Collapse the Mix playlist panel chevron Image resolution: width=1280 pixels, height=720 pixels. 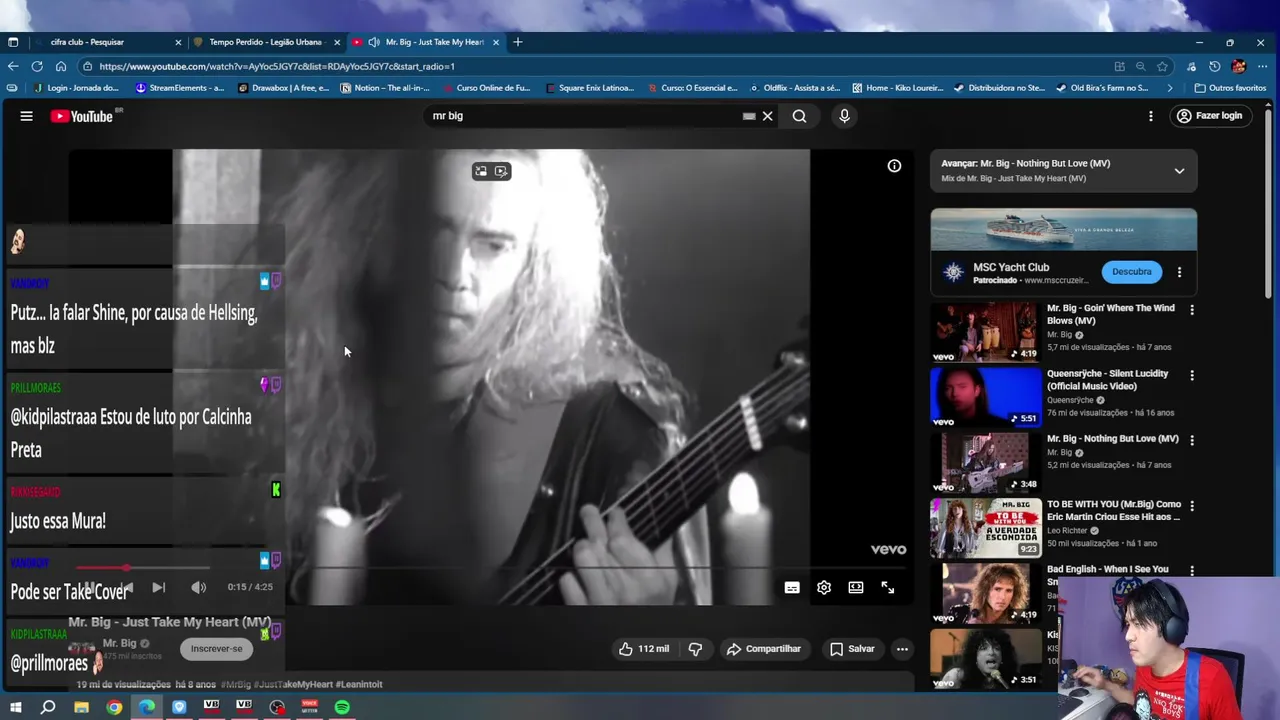point(1179,171)
